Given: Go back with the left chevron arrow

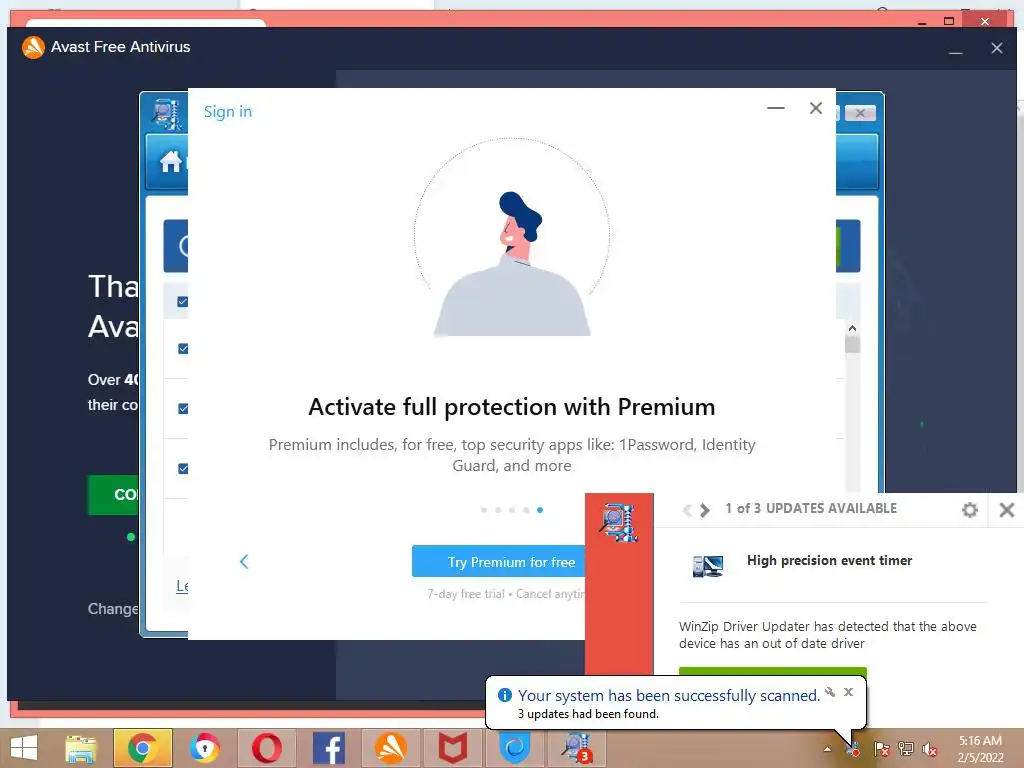Looking at the screenshot, I should (244, 562).
